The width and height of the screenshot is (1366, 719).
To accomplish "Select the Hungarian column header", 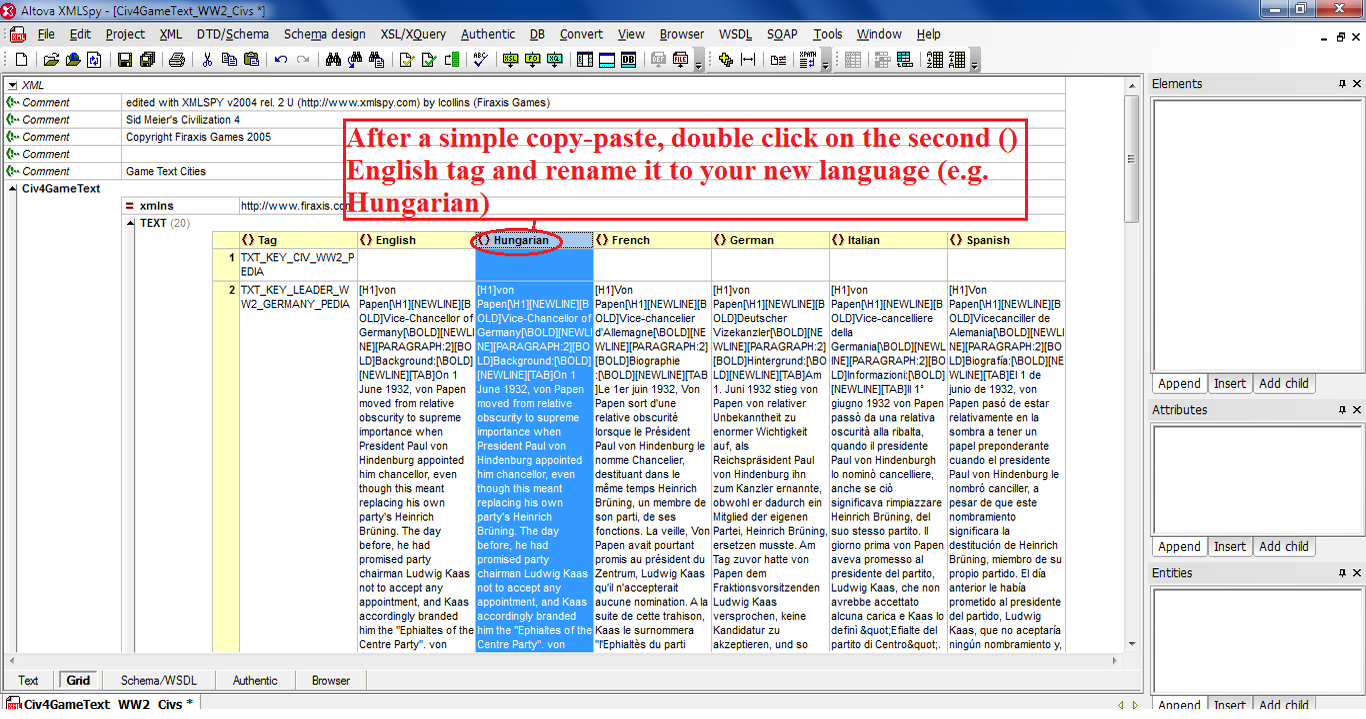I will 534,240.
